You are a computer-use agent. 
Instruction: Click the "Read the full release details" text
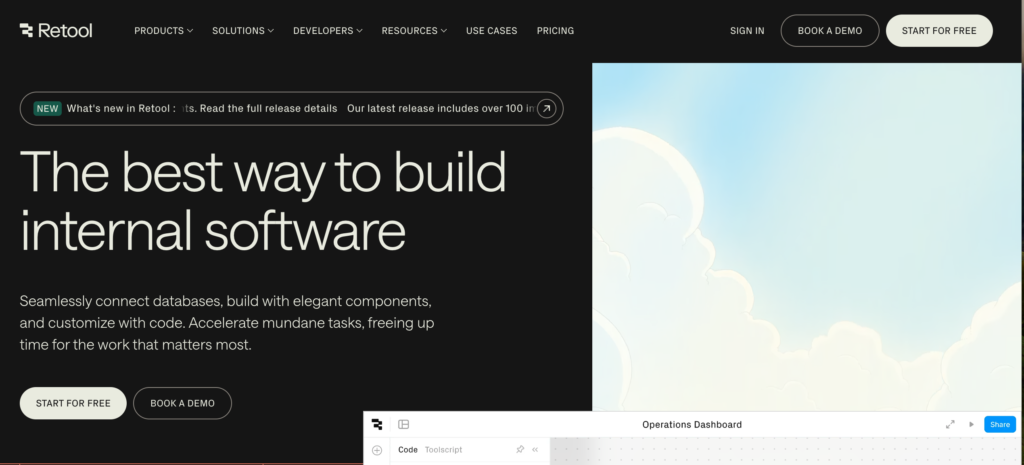(268, 108)
